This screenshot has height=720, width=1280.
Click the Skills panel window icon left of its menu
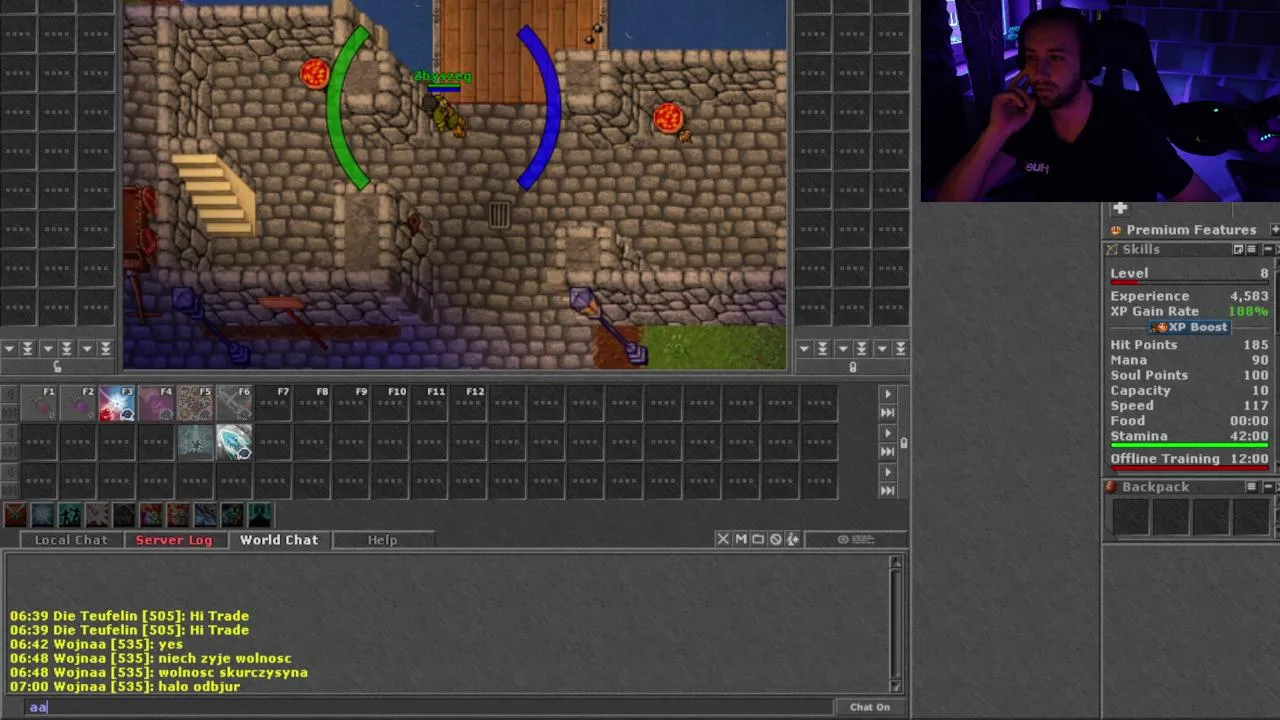point(1238,249)
